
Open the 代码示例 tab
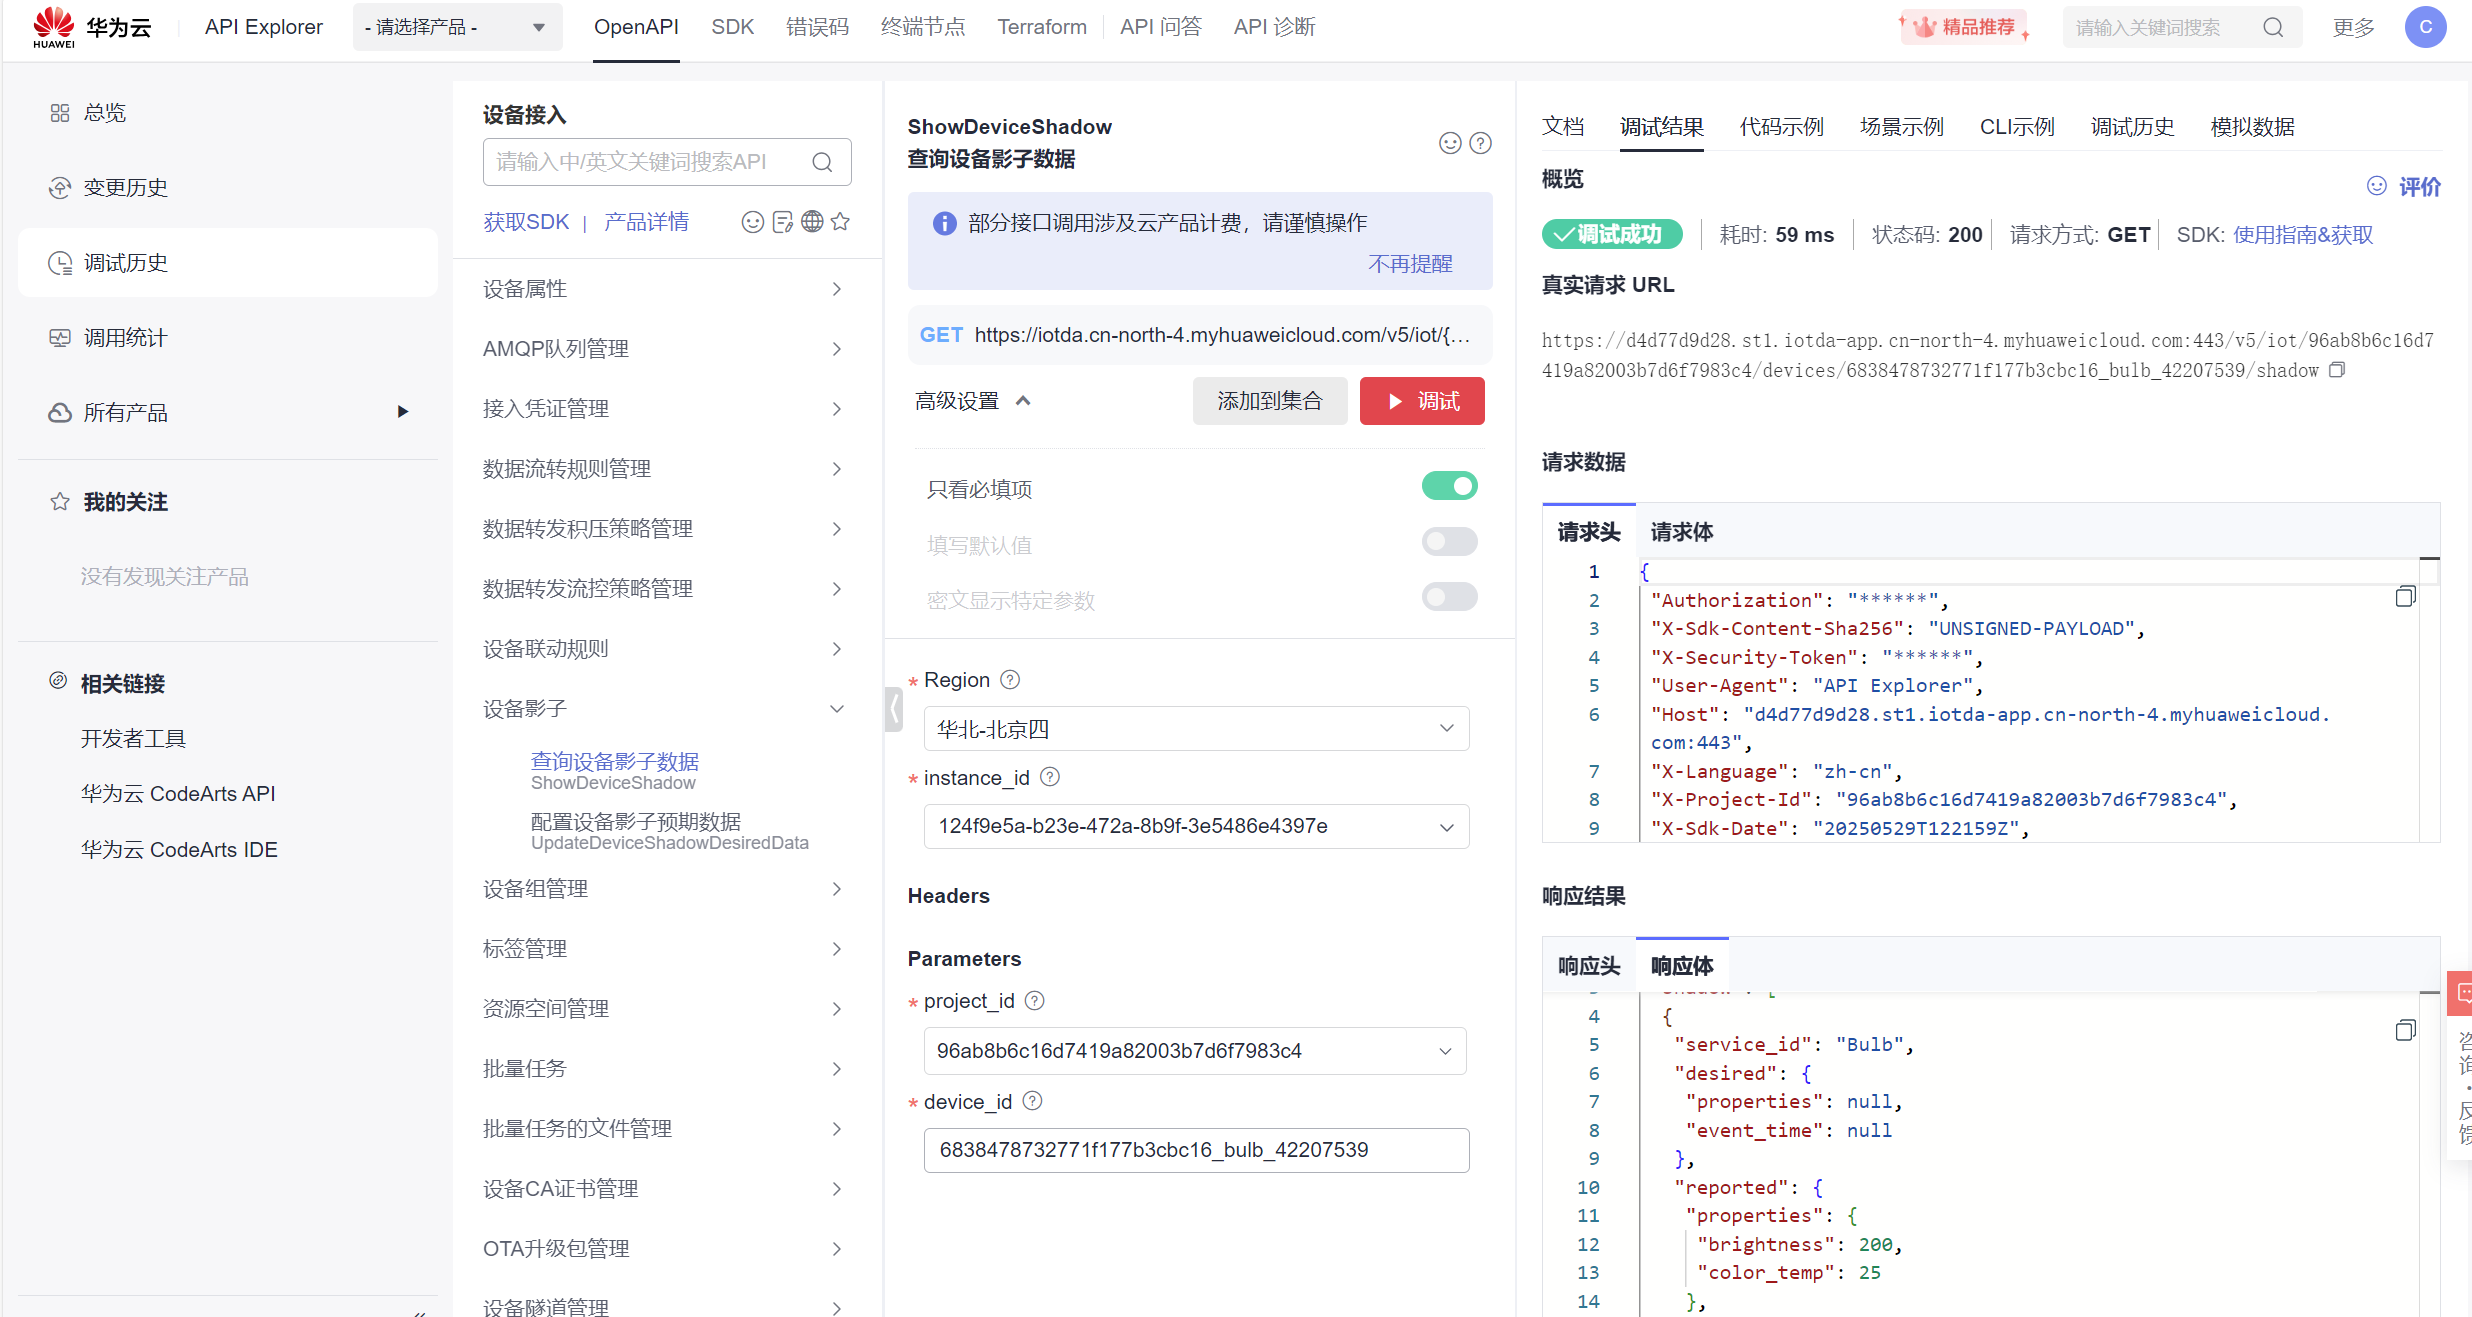[1781, 127]
